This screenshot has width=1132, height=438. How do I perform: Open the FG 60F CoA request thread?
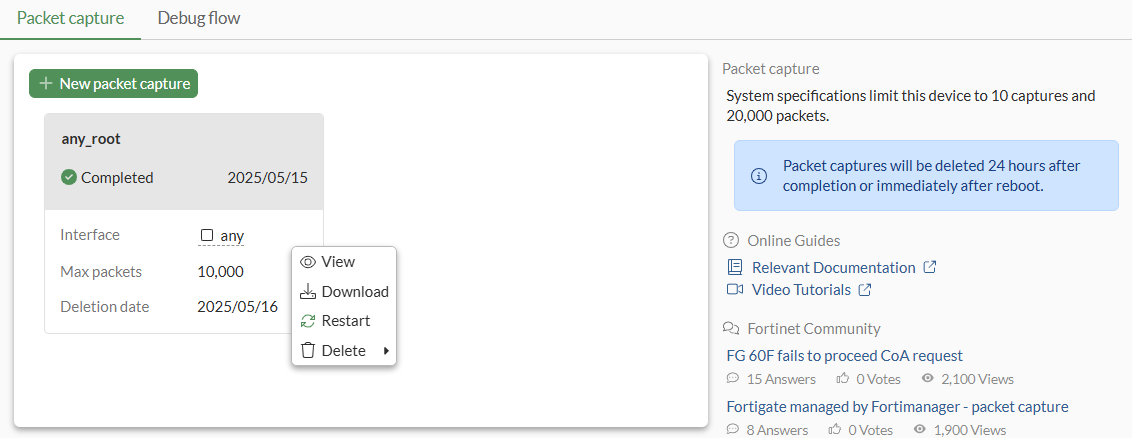pyautogui.click(x=844, y=356)
